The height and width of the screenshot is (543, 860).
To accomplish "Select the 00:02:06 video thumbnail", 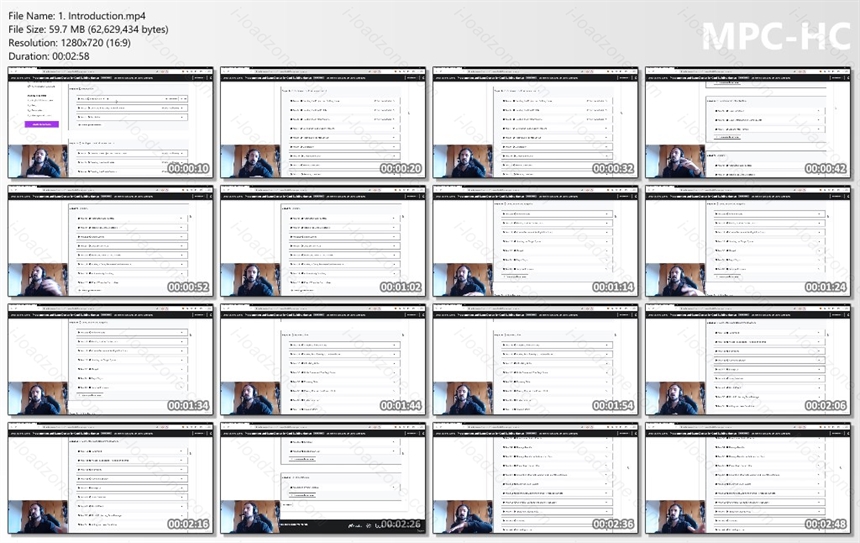I will 748,360.
